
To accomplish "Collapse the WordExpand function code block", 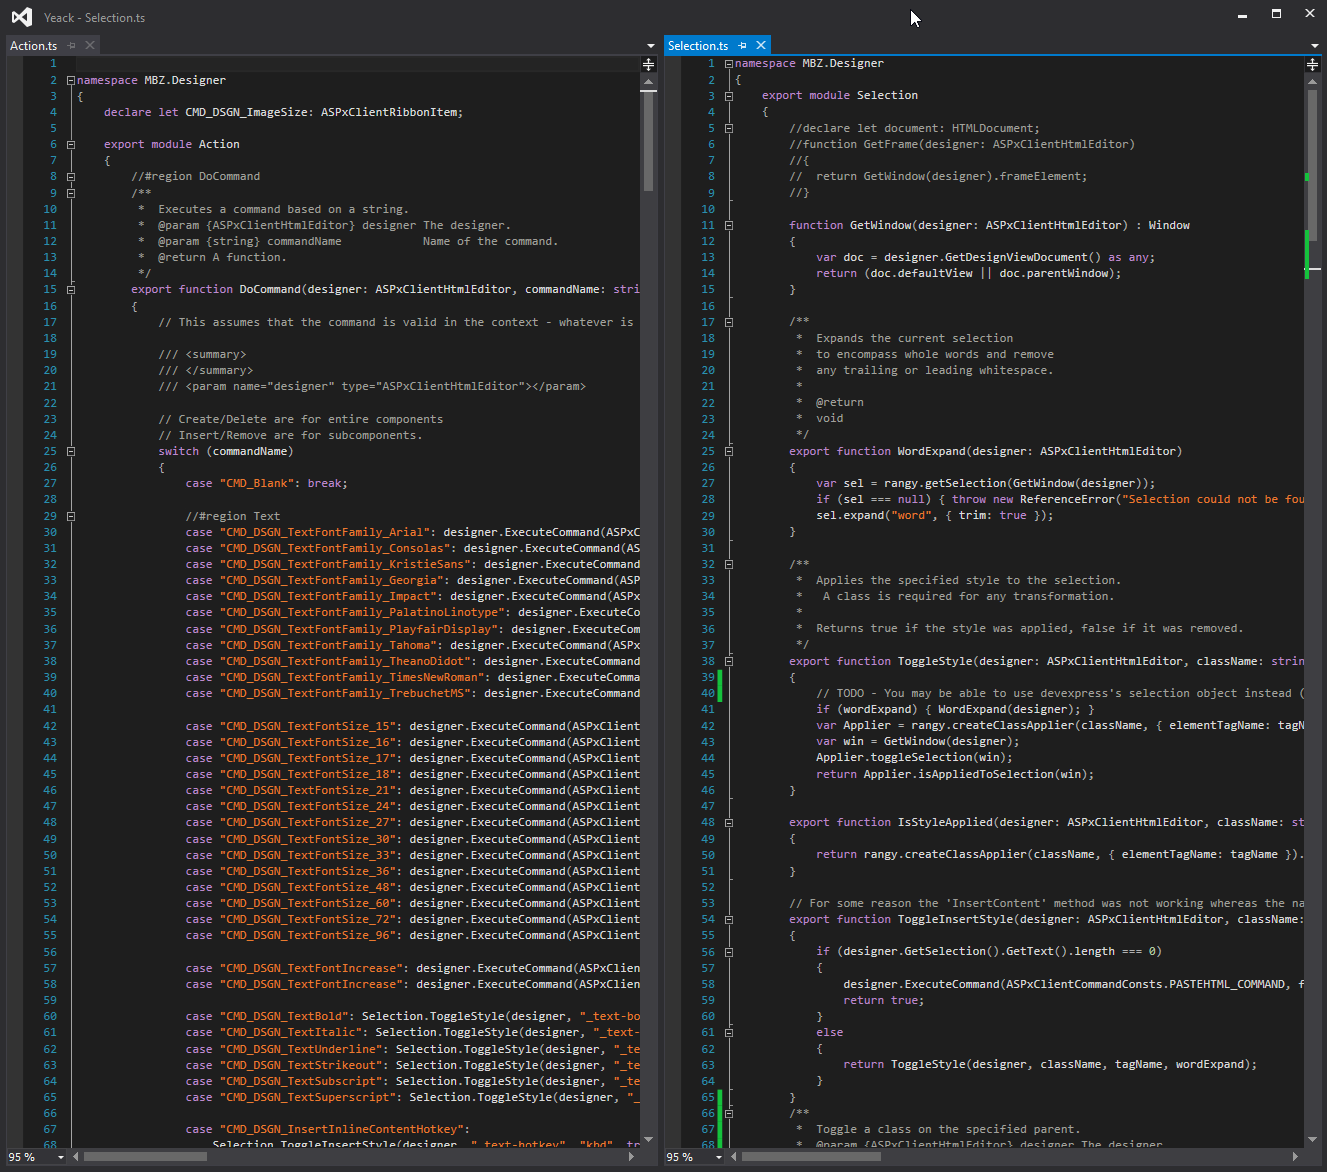I will [x=729, y=451].
